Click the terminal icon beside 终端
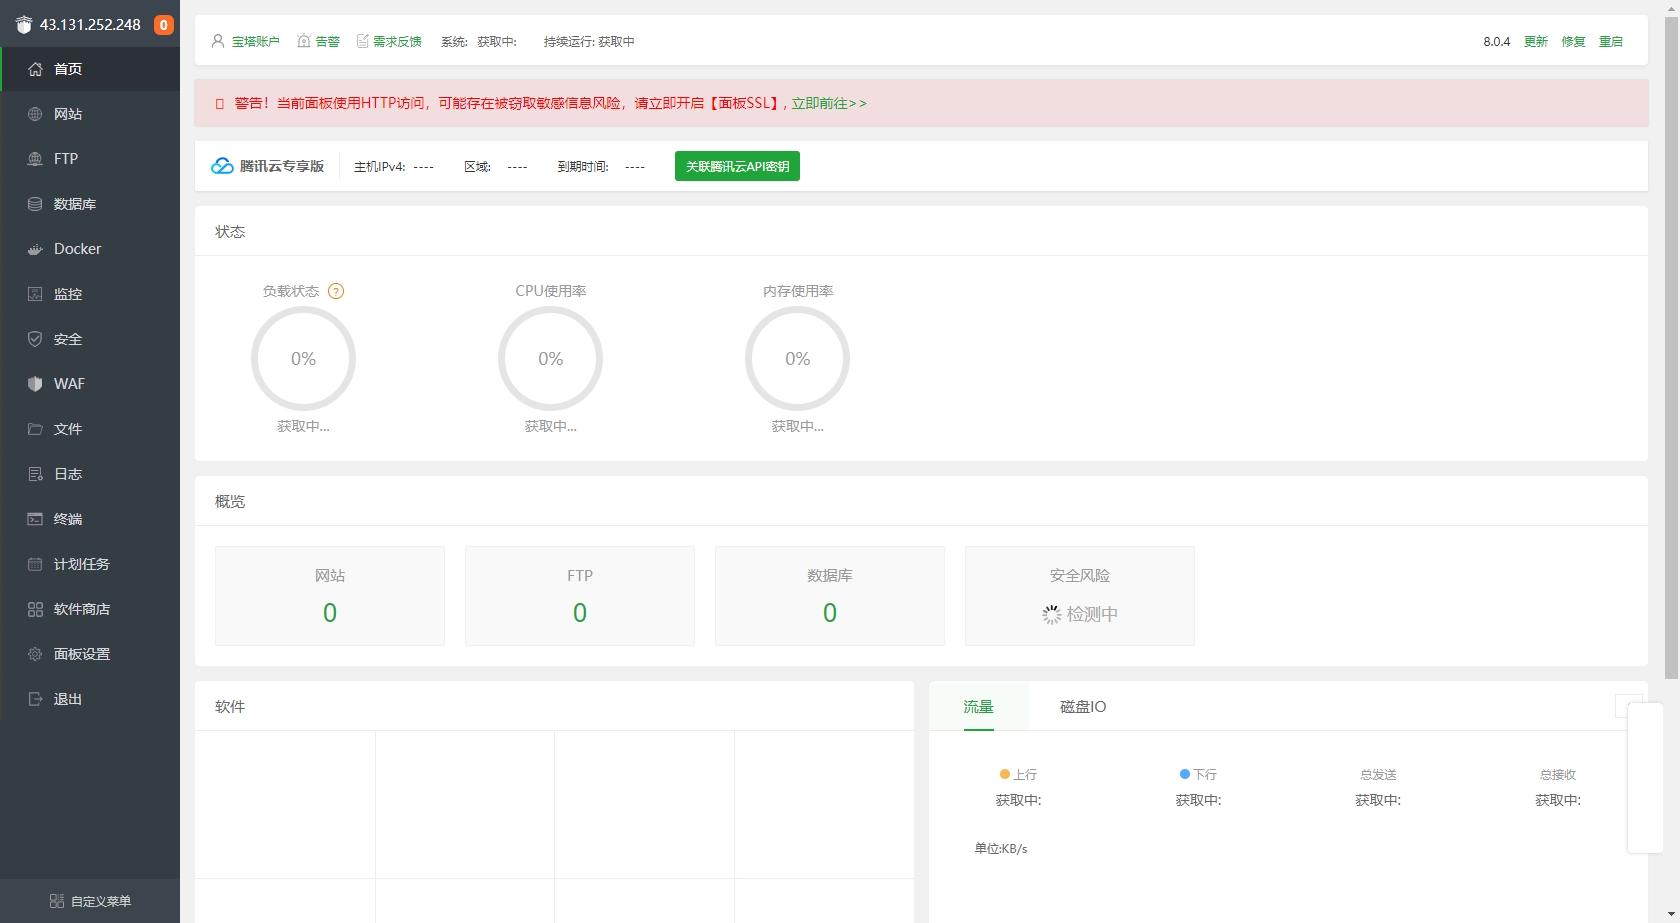This screenshot has height=923, width=1680. point(35,519)
